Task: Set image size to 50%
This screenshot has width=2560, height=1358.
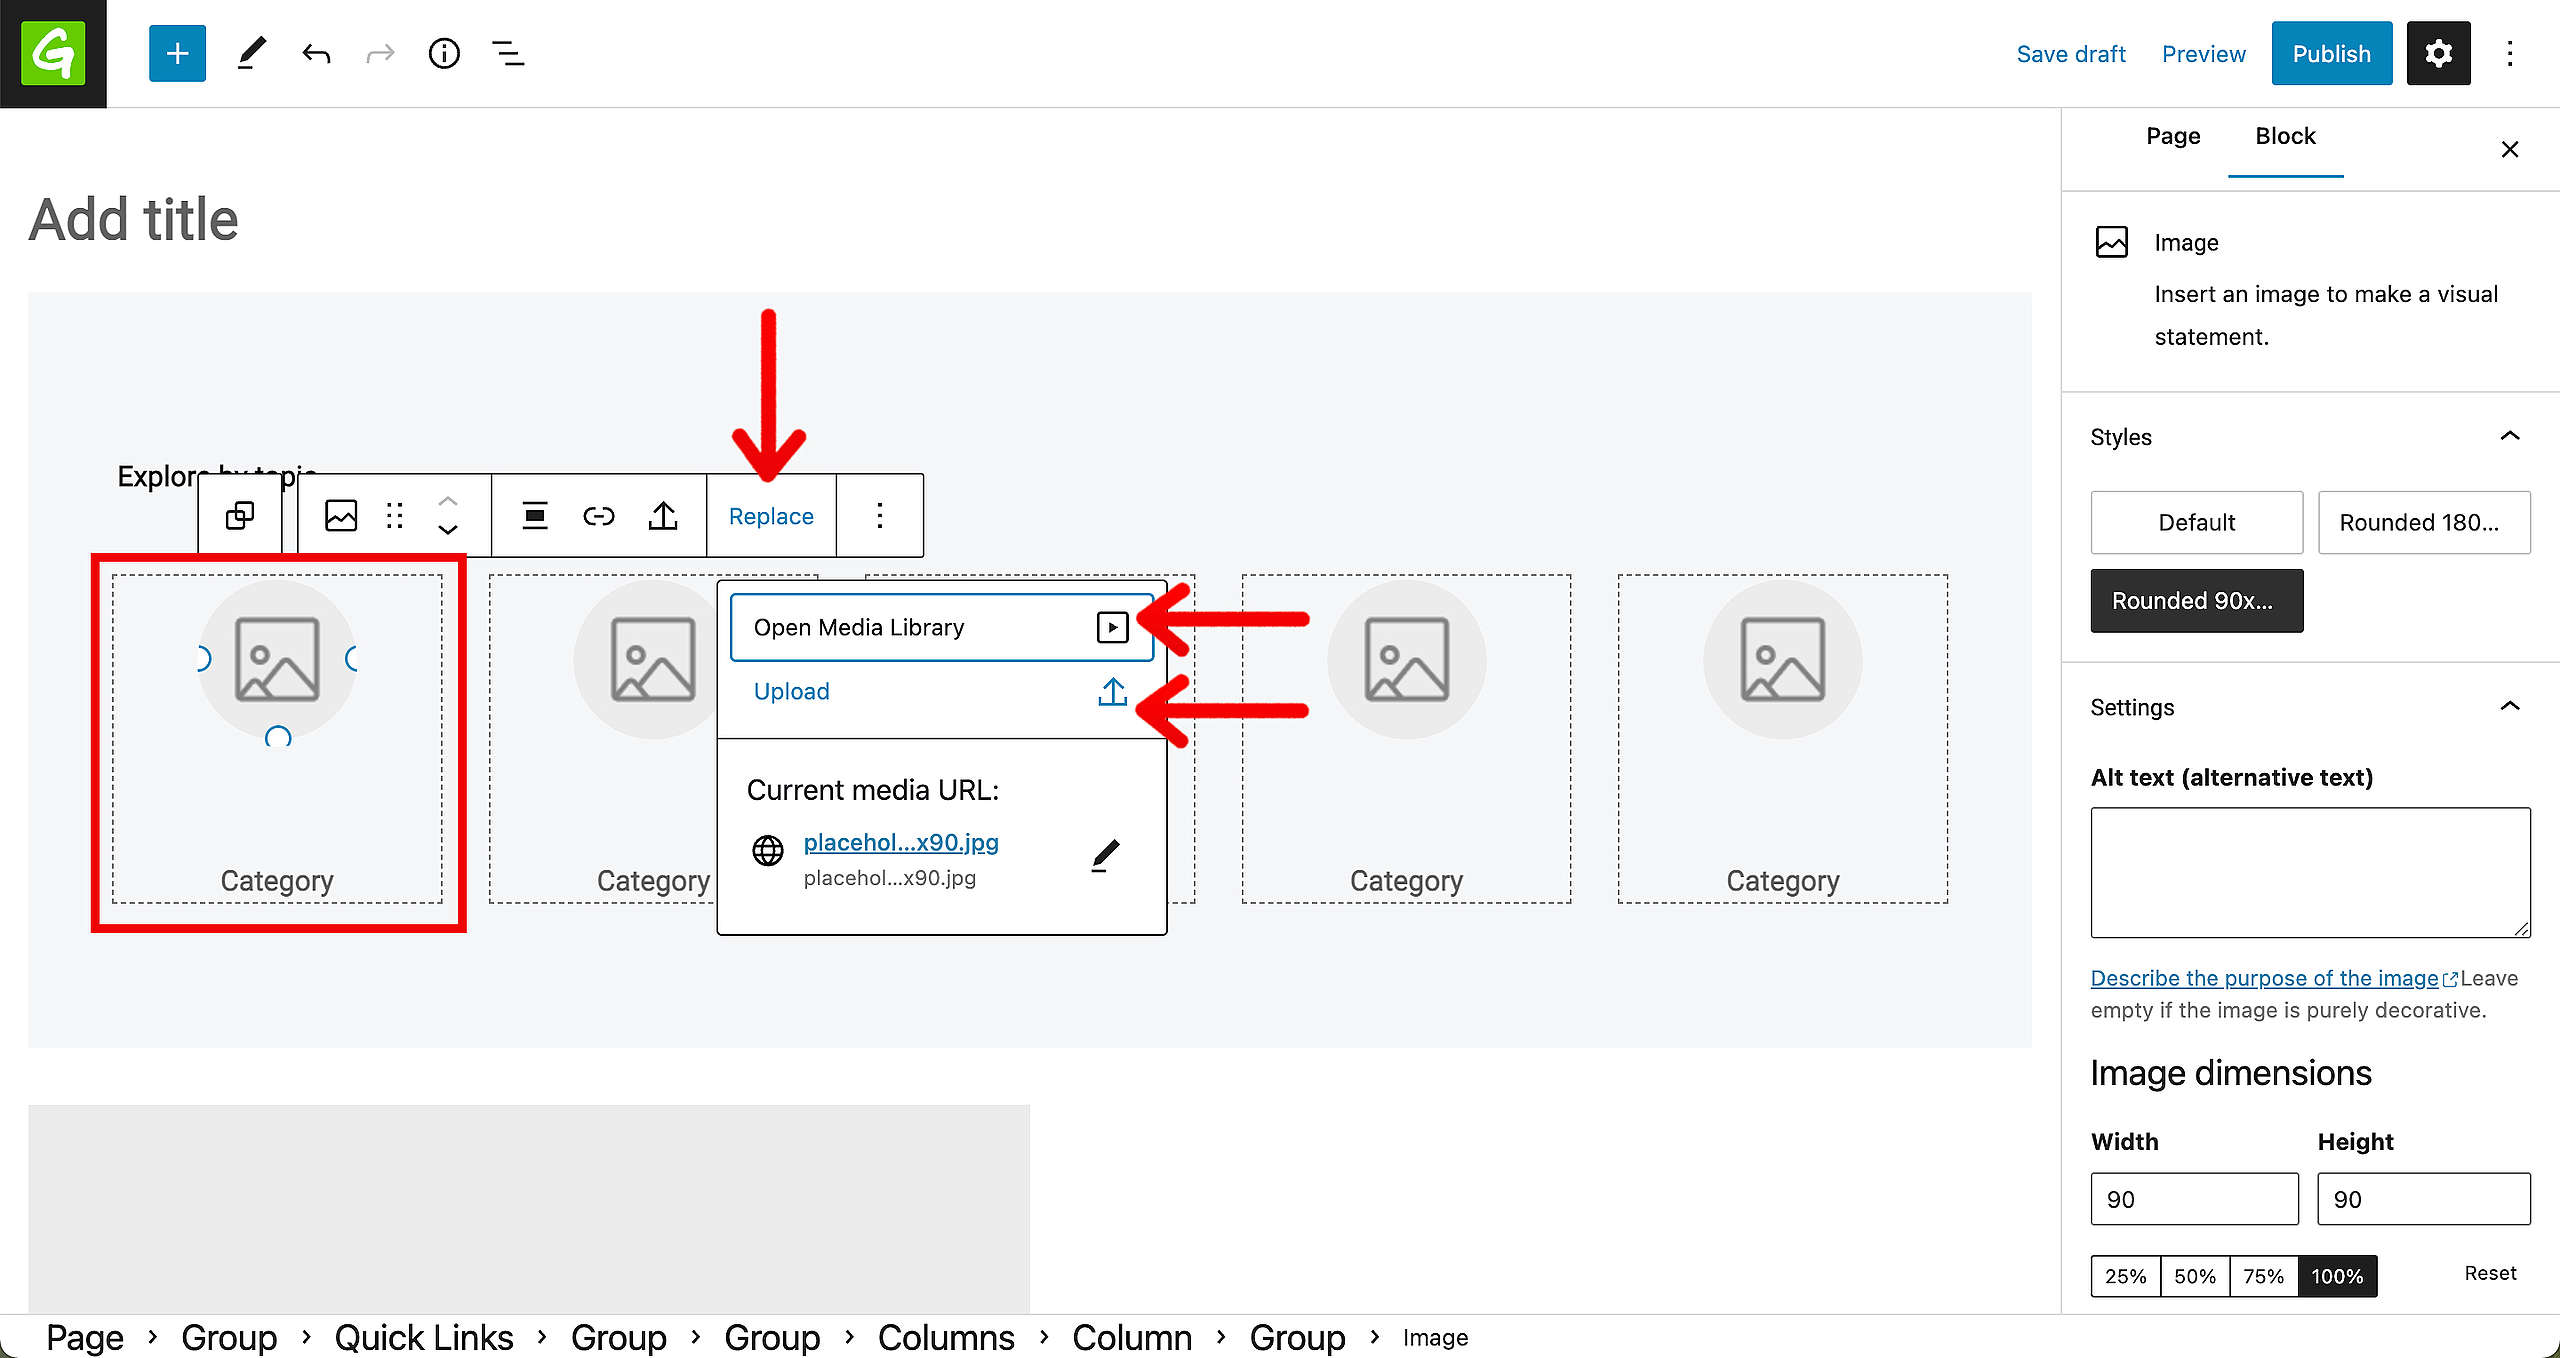Action: tap(2195, 1276)
